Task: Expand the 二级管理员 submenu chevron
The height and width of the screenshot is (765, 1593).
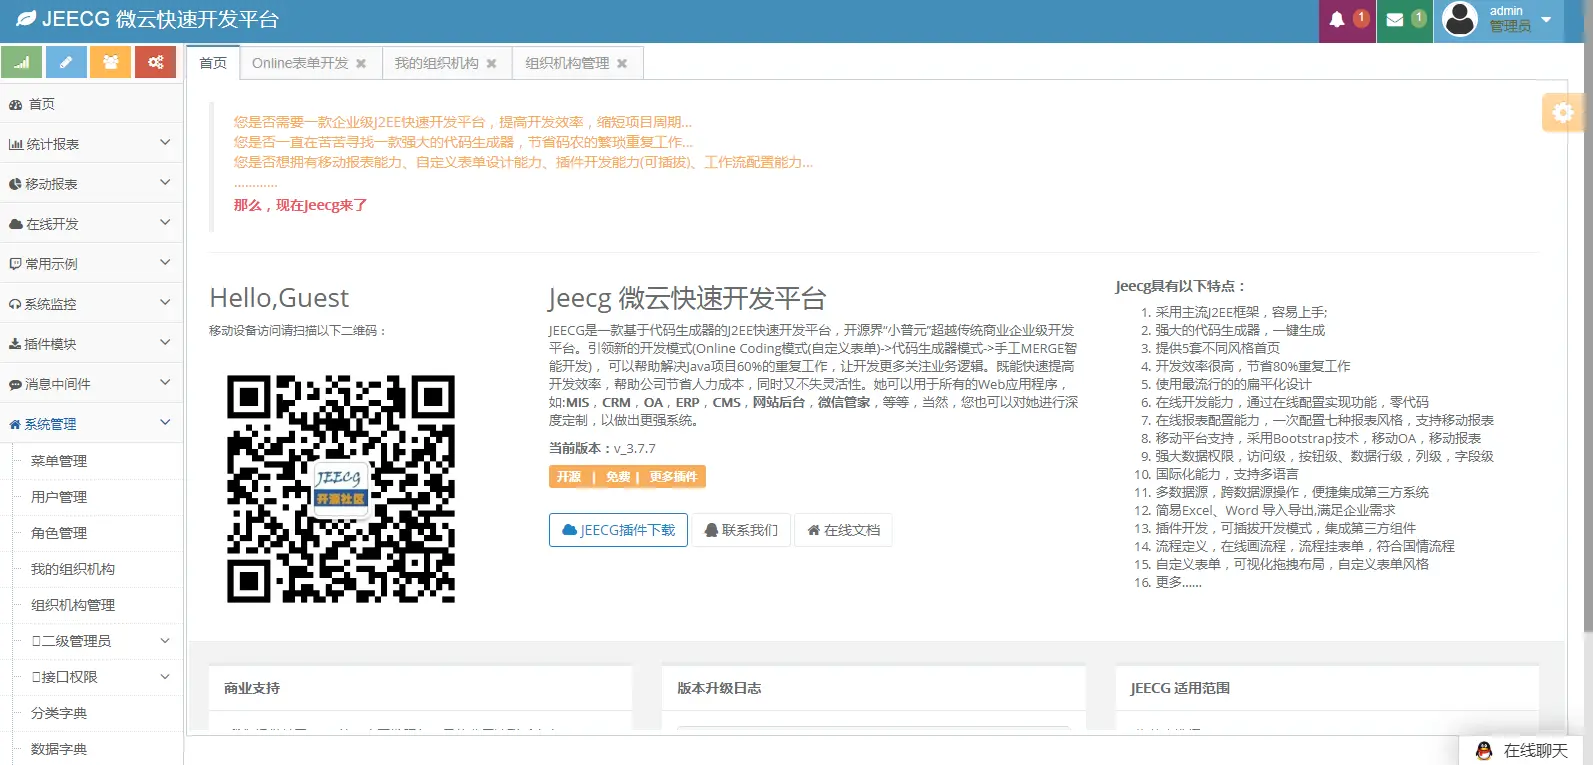Action: click(x=165, y=640)
